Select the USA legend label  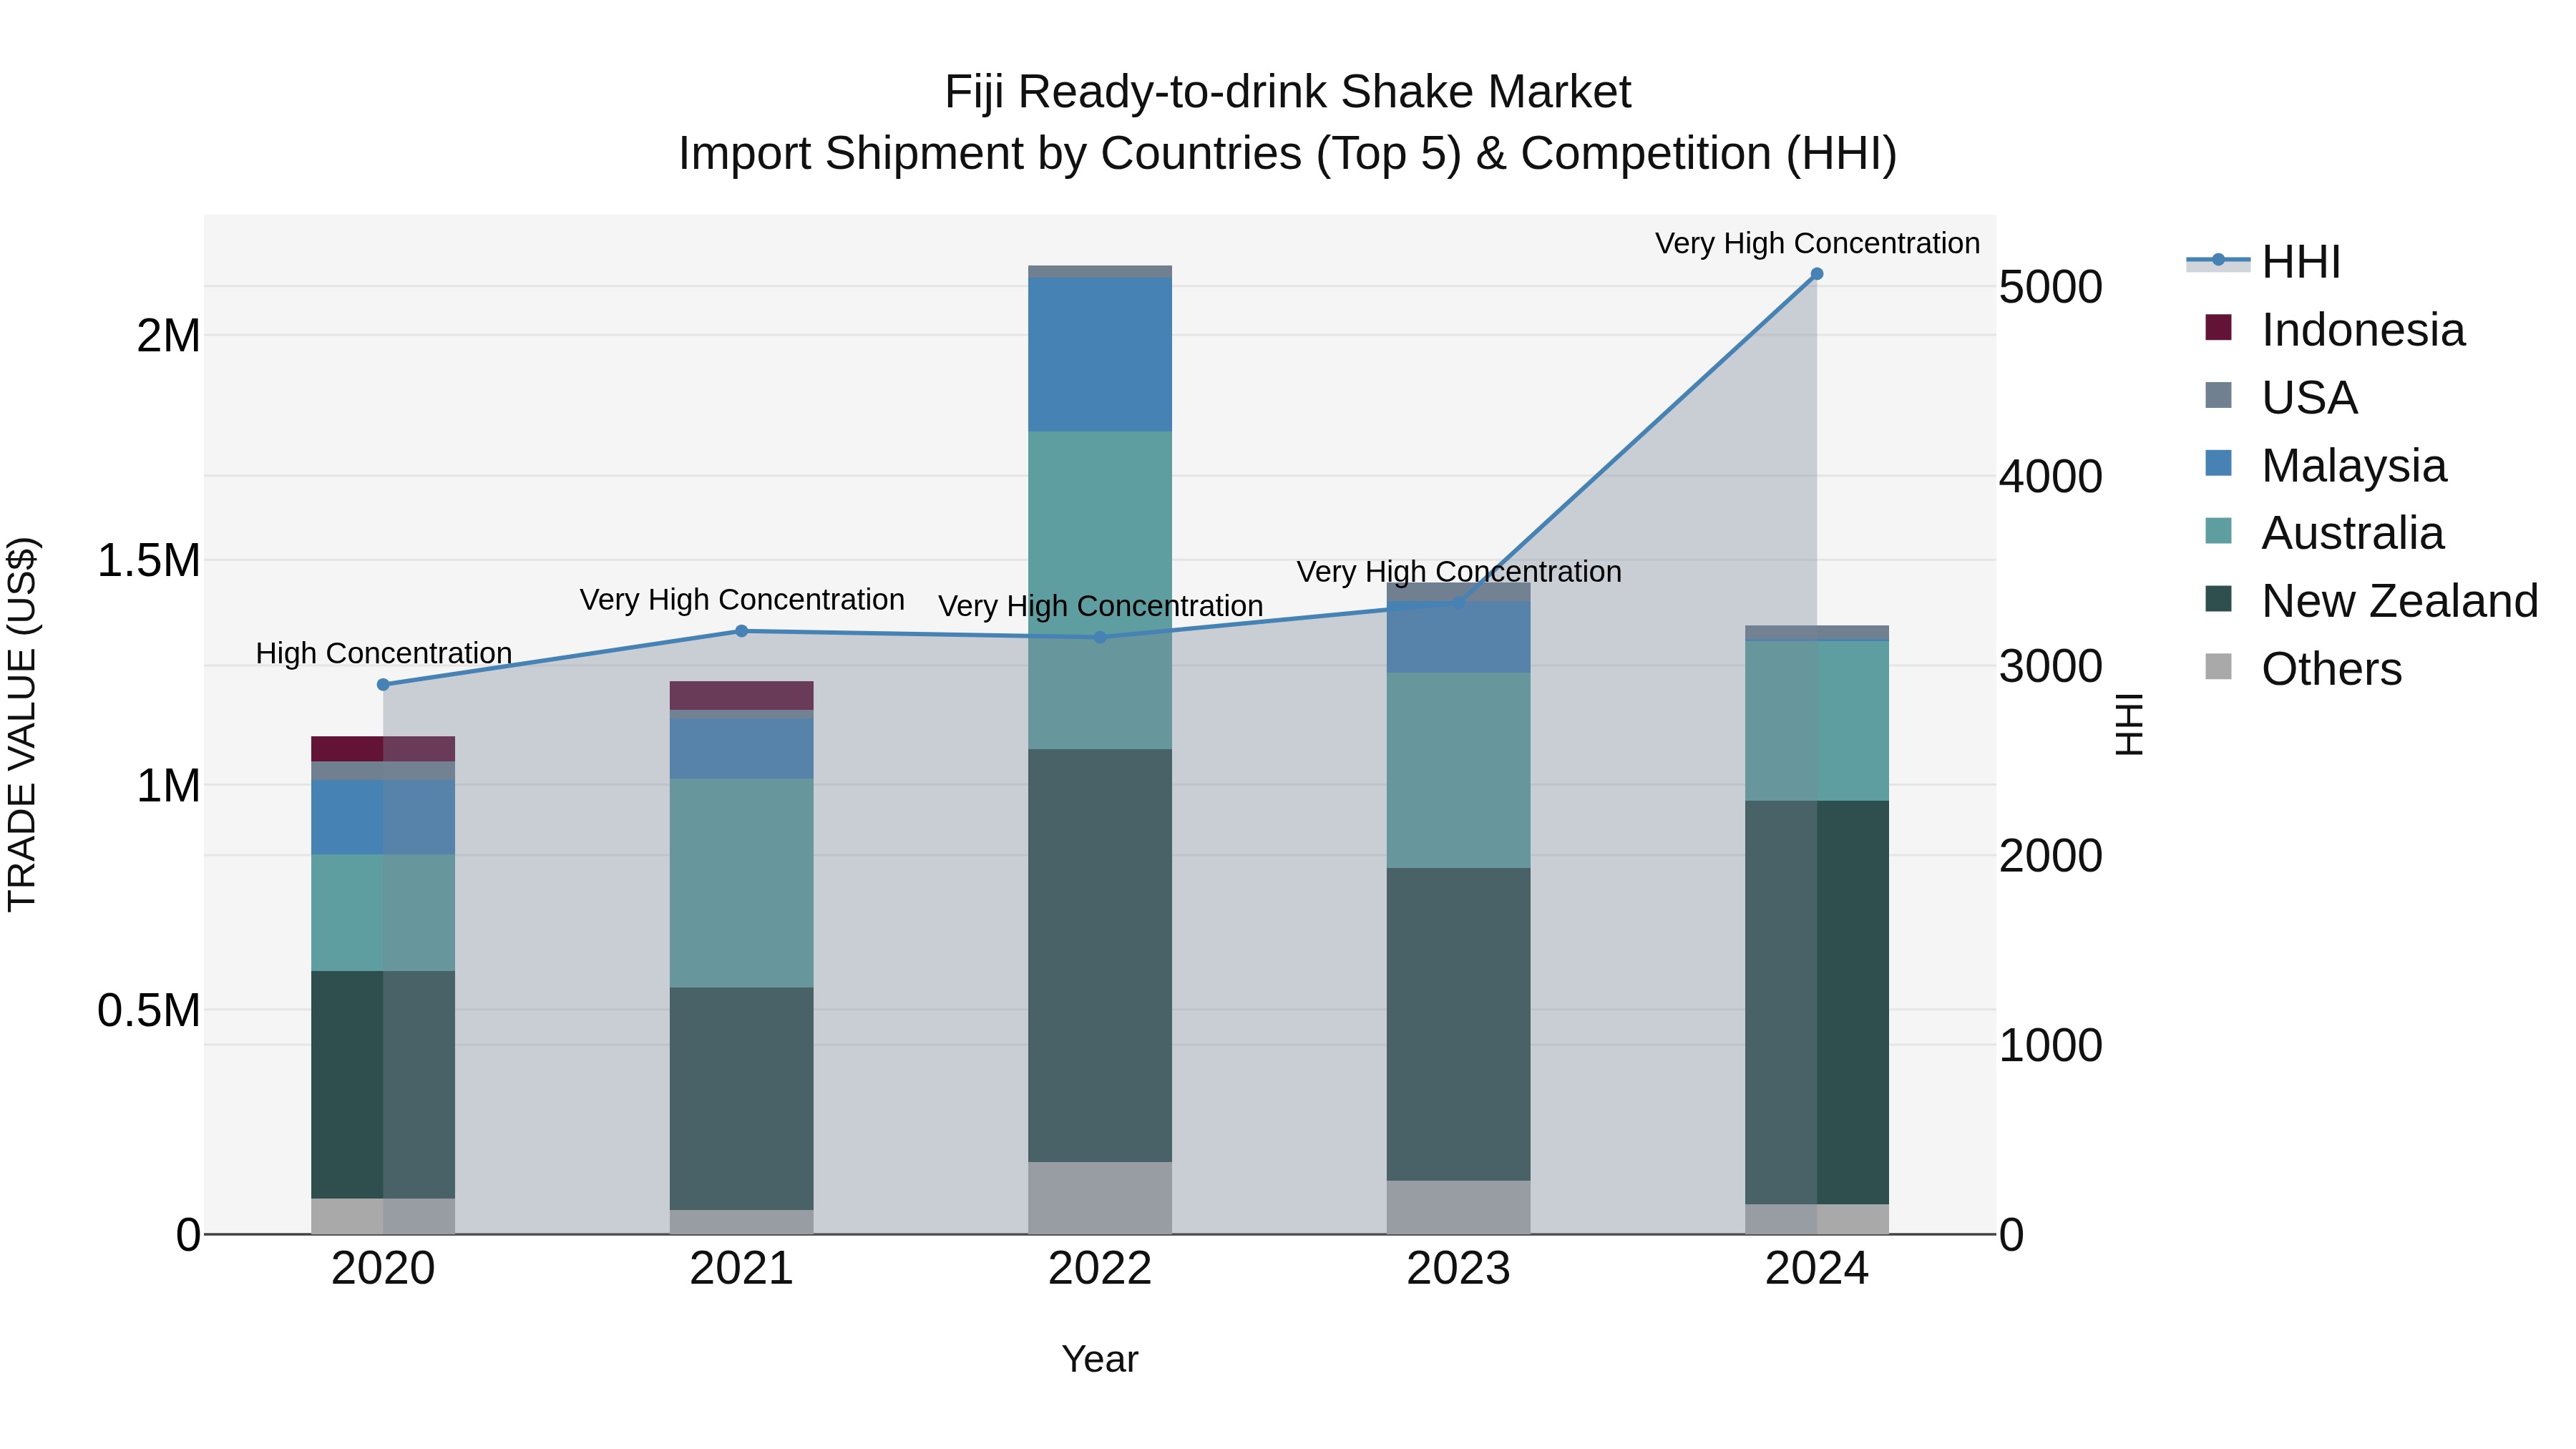click(x=2309, y=398)
